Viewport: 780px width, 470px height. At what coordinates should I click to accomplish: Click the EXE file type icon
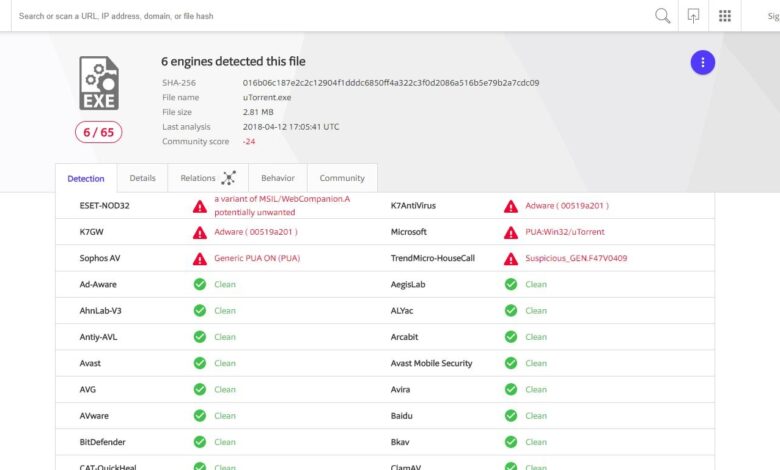(x=99, y=84)
